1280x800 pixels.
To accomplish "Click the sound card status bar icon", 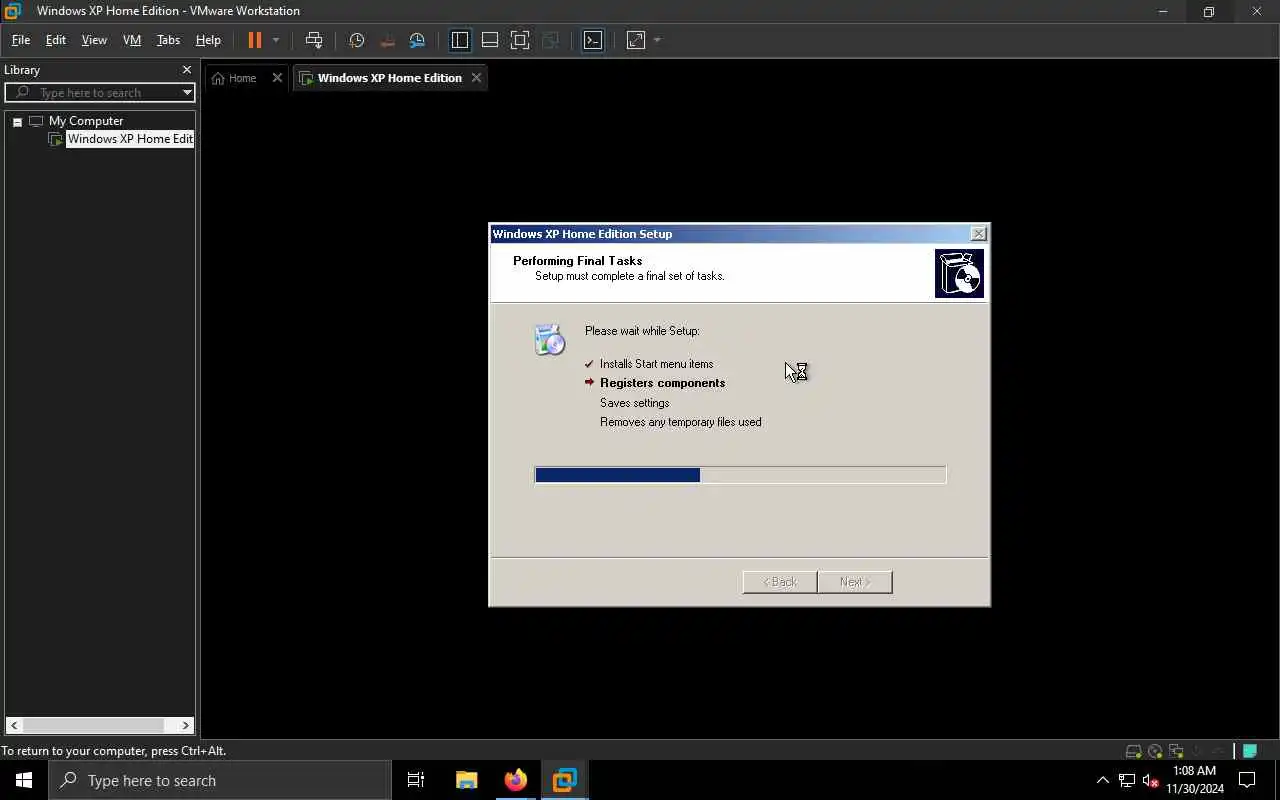I will pos(1198,751).
